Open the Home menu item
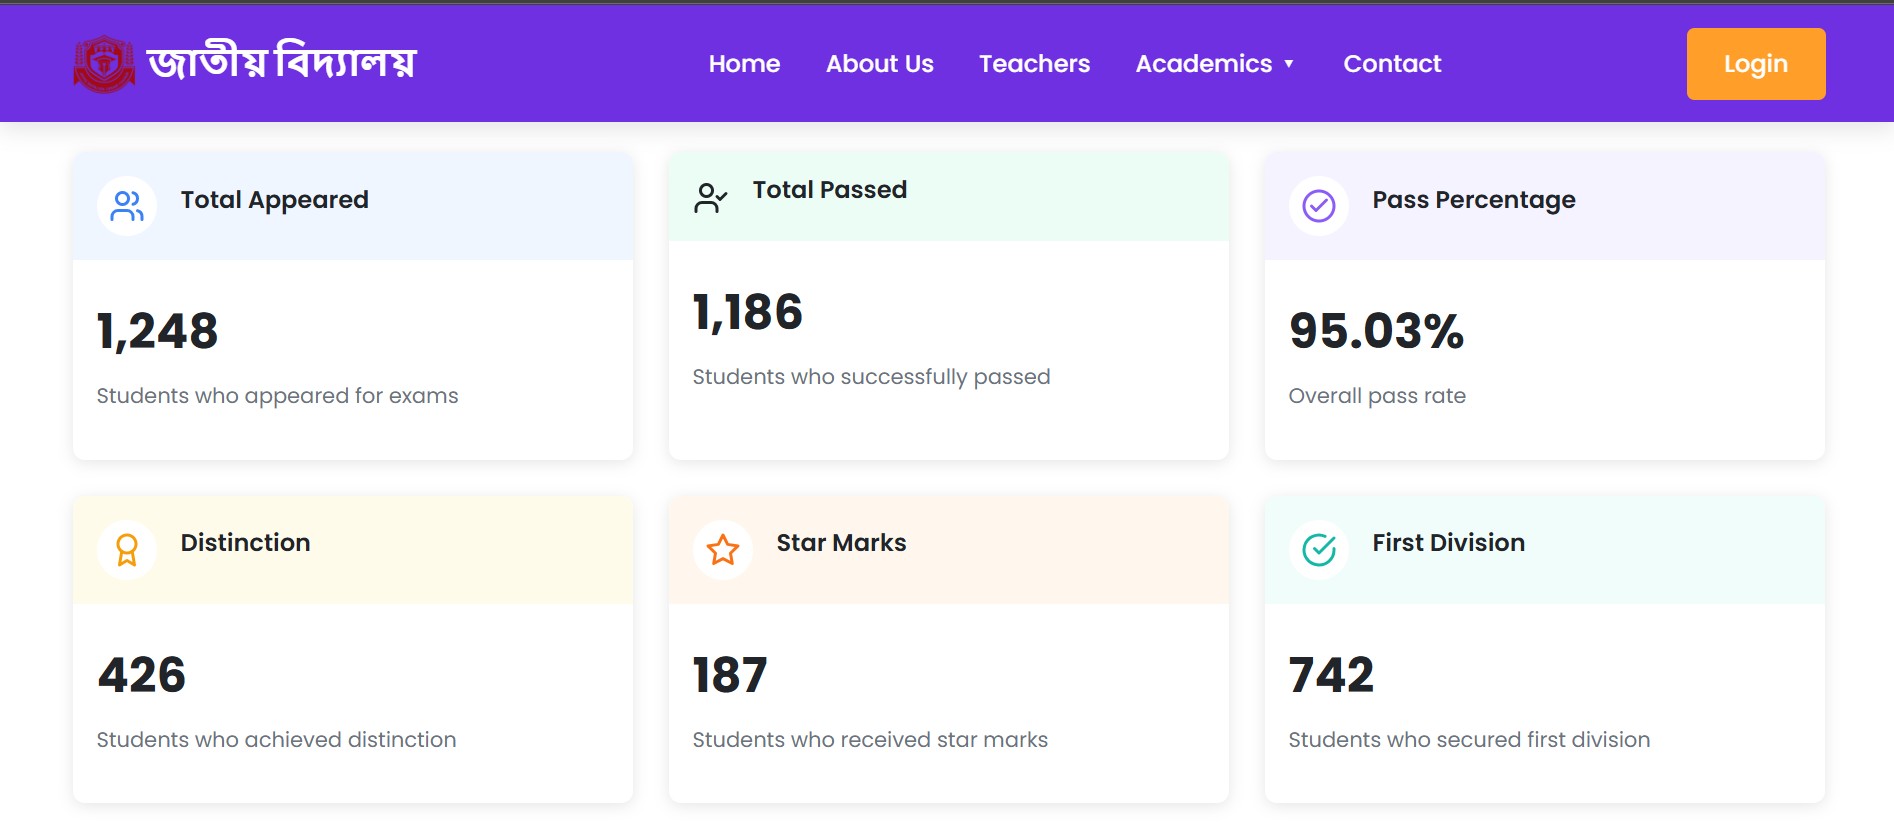The height and width of the screenshot is (831, 1894). [744, 64]
